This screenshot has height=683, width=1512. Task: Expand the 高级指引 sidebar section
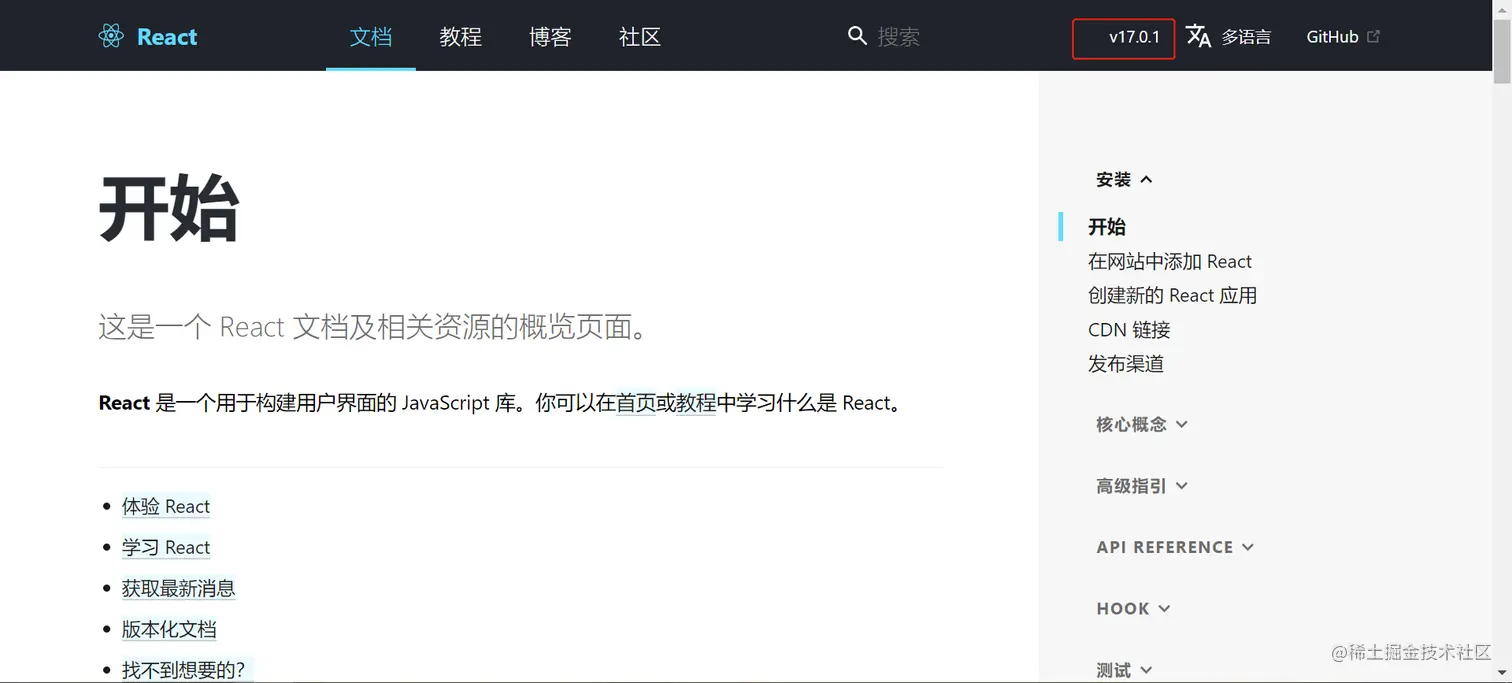1142,486
